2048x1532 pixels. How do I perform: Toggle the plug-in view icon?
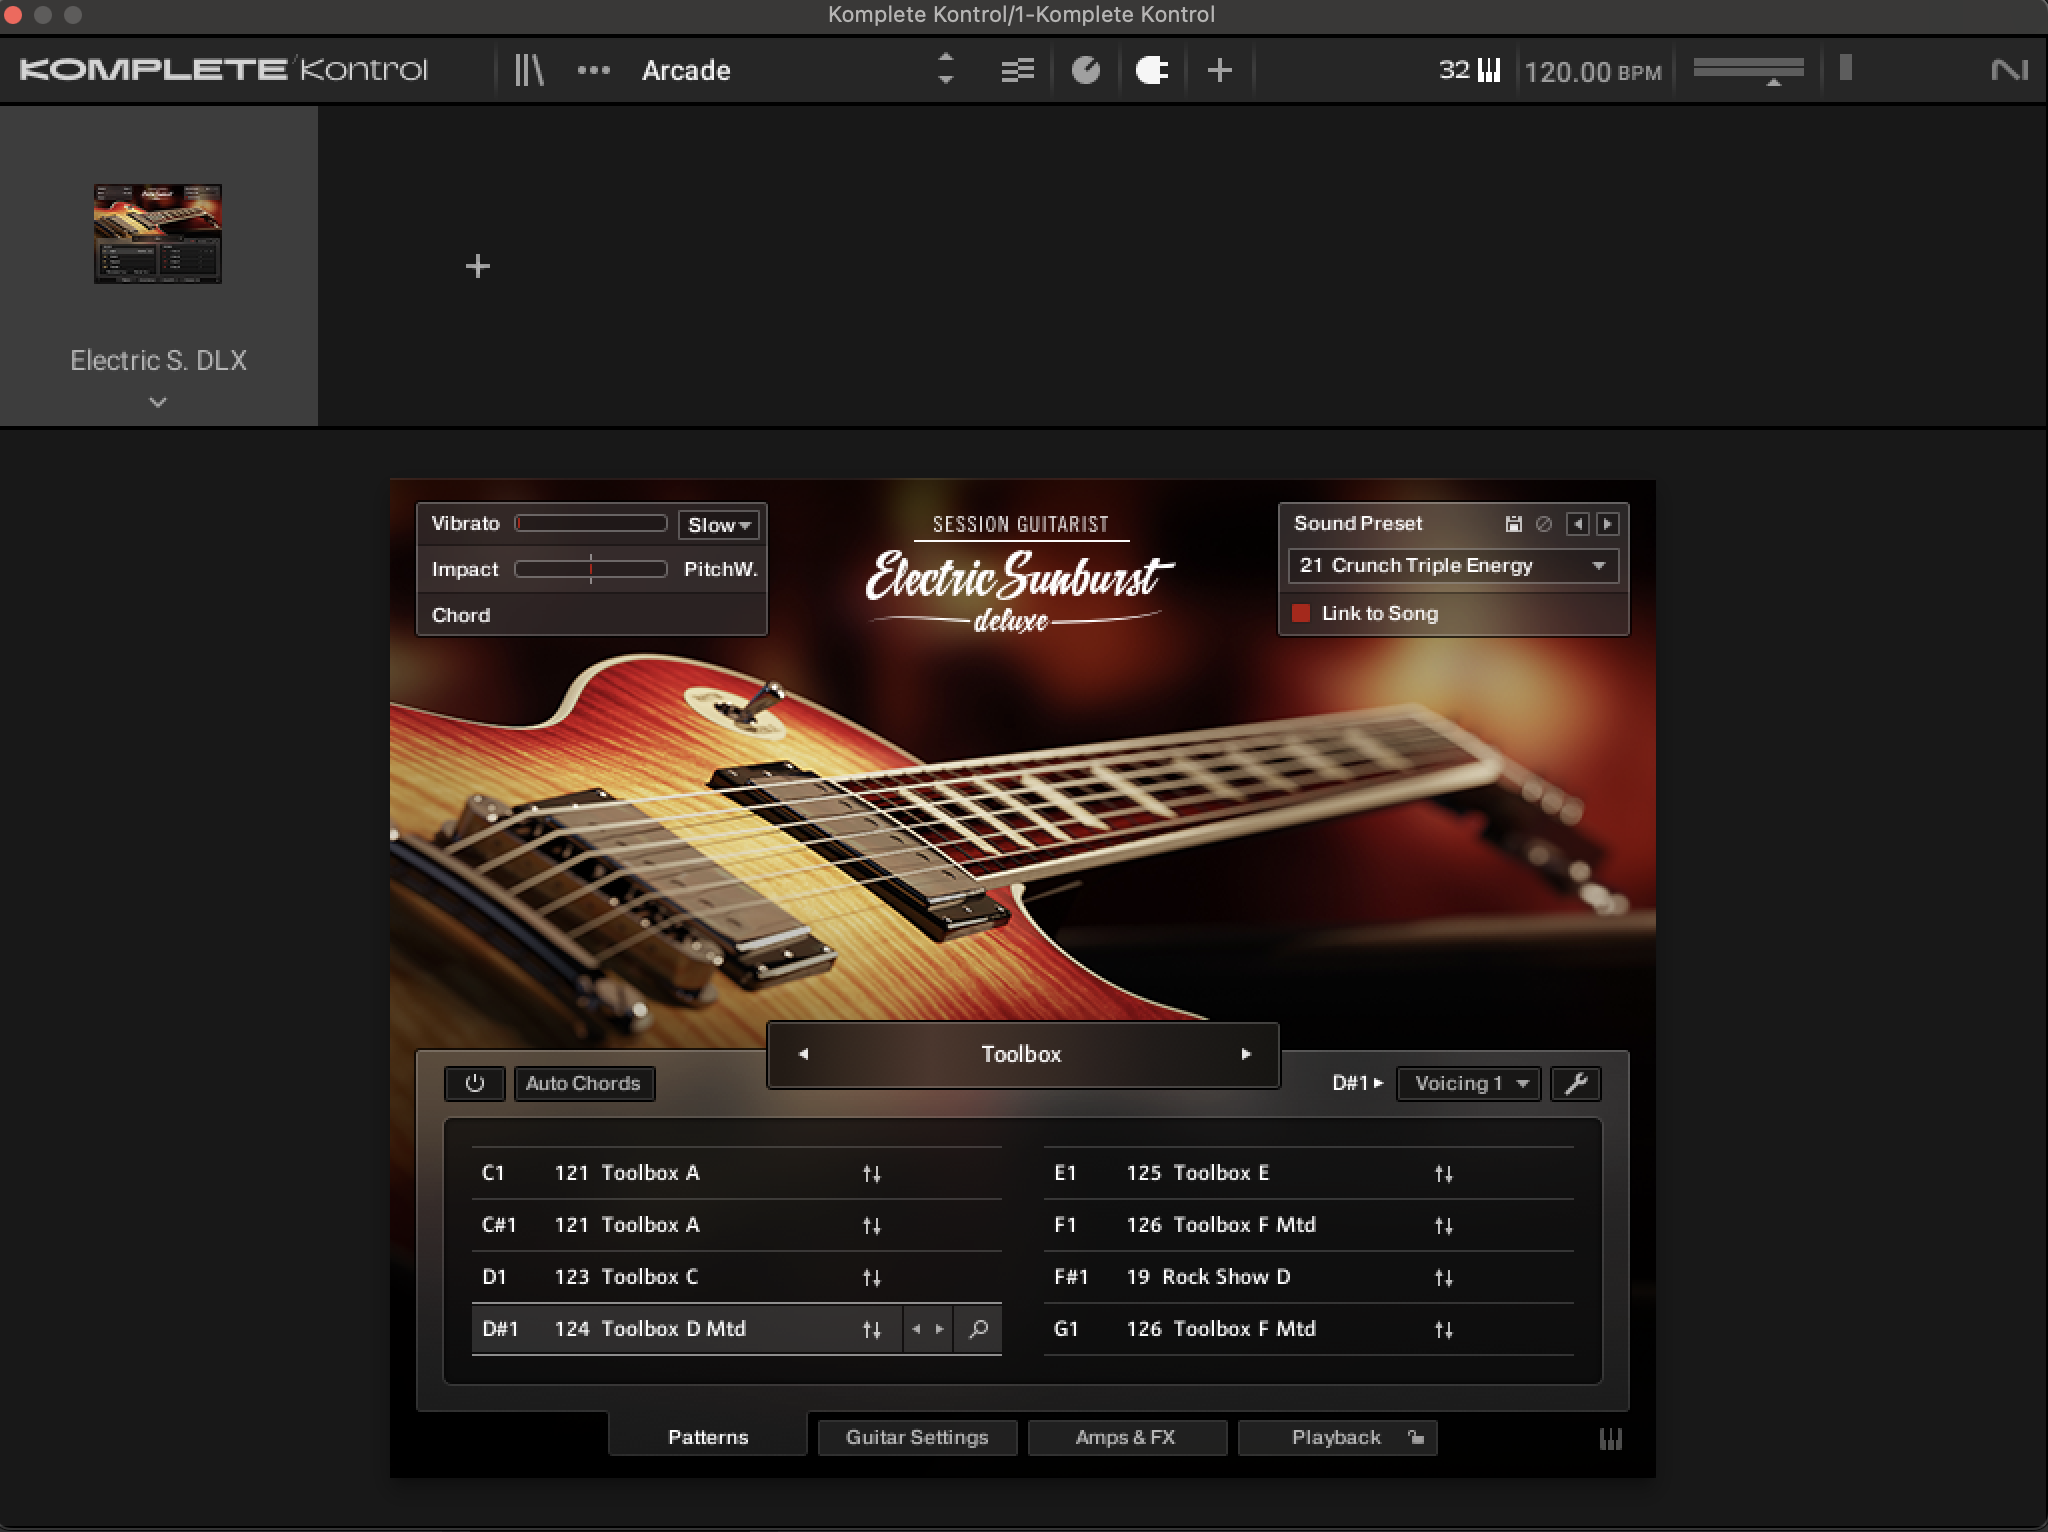[1151, 70]
